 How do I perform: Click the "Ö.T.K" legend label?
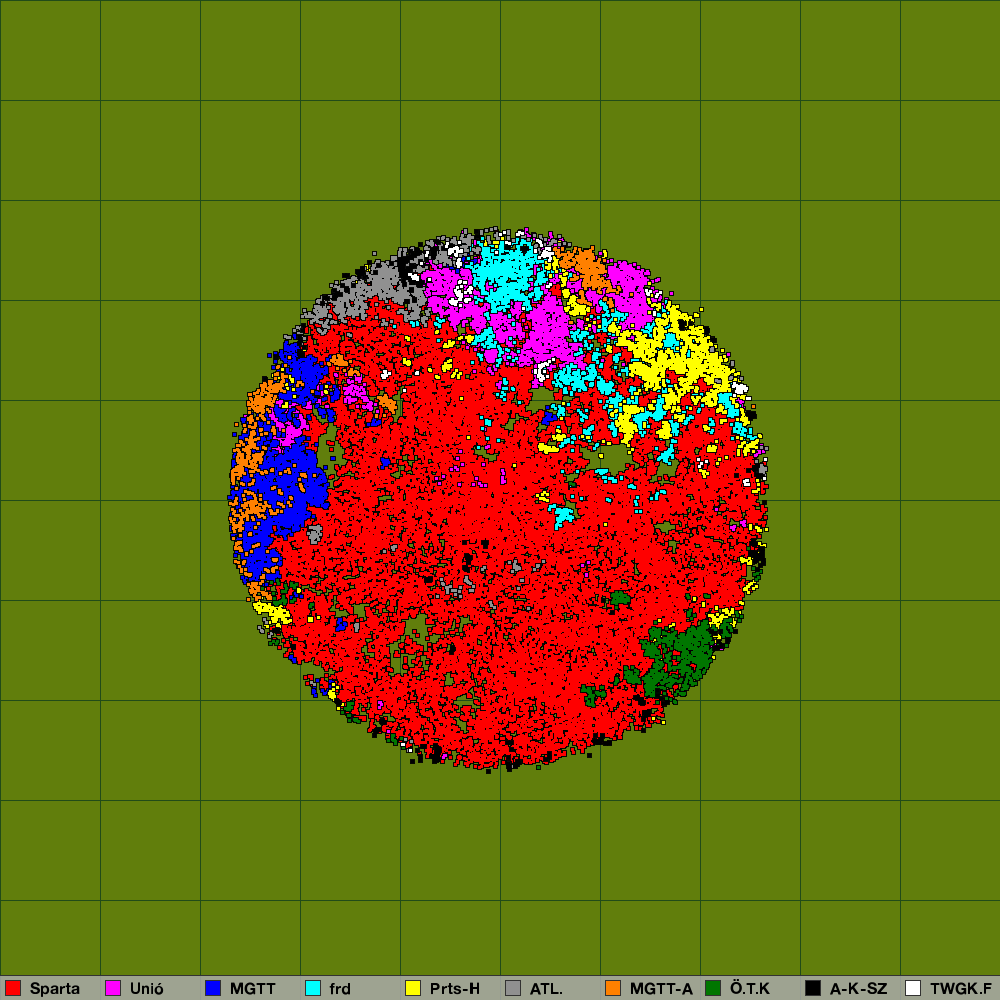click(x=750, y=989)
